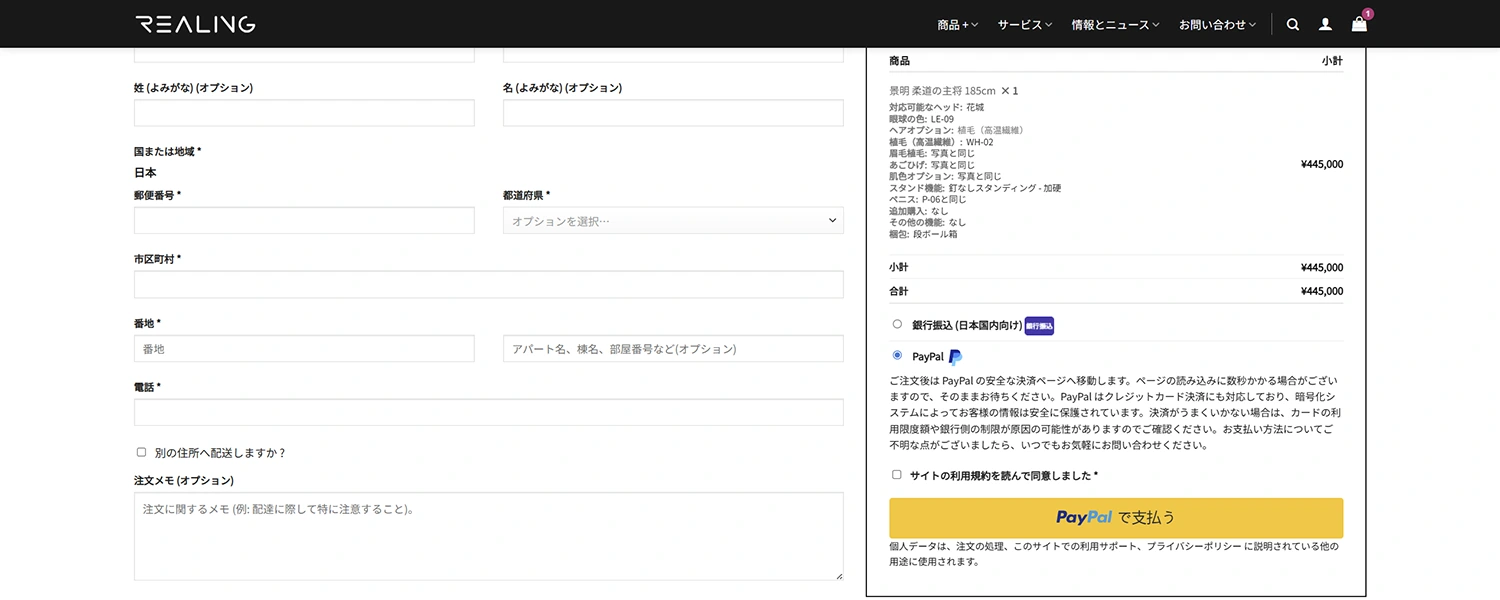
Task: Open the 情報とニュース menu
Action: [x=1115, y=24]
